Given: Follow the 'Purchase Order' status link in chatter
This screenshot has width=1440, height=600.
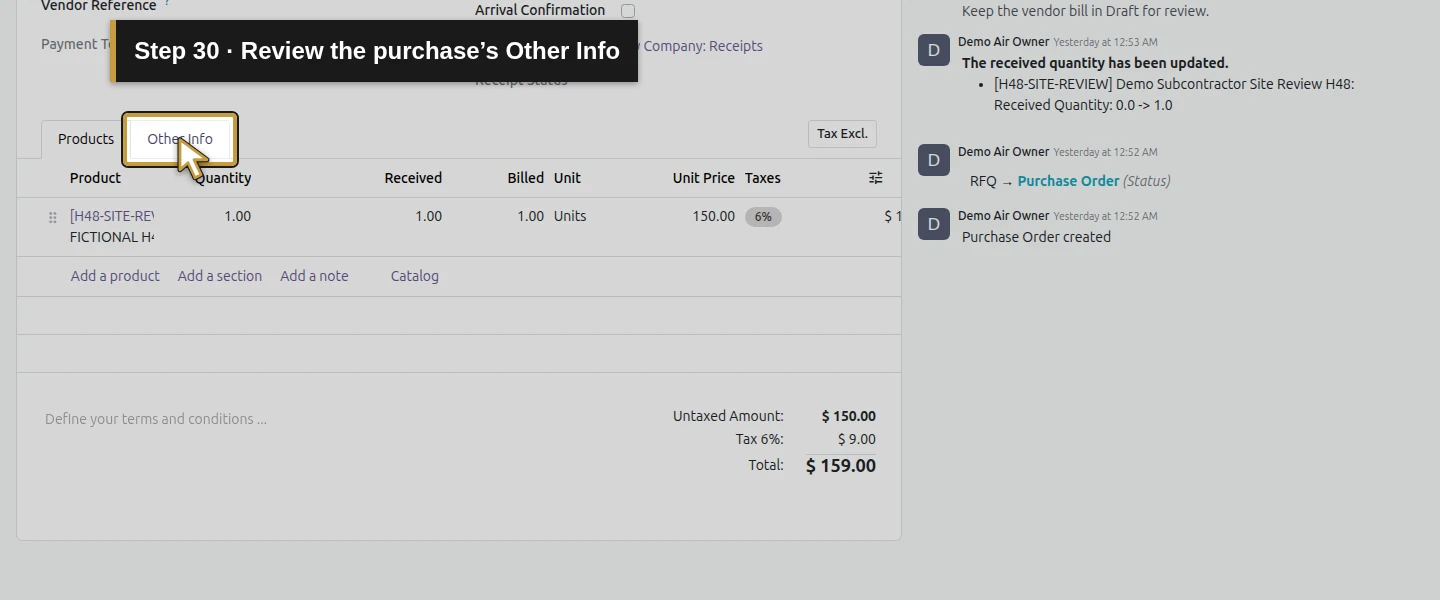Looking at the screenshot, I should (1068, 181).
